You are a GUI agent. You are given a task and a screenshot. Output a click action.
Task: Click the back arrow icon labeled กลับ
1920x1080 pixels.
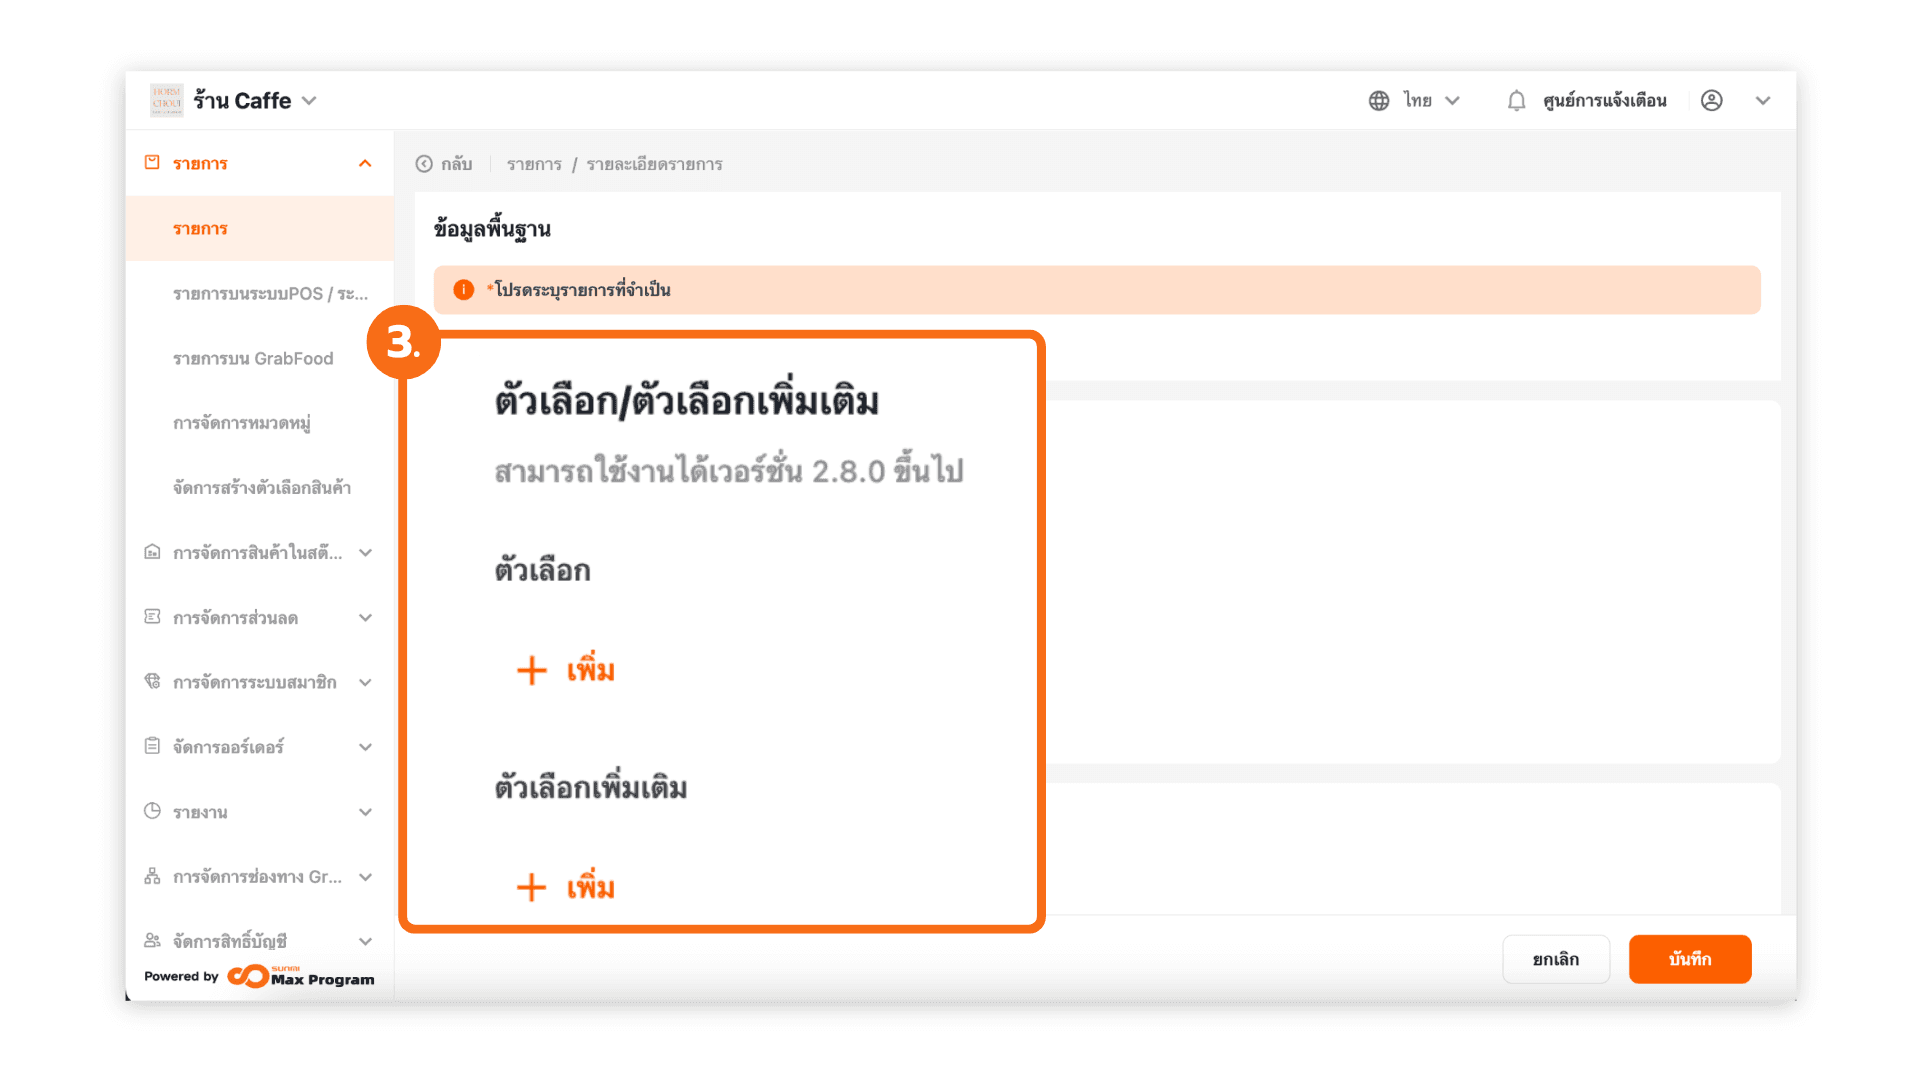pos(425,164)
